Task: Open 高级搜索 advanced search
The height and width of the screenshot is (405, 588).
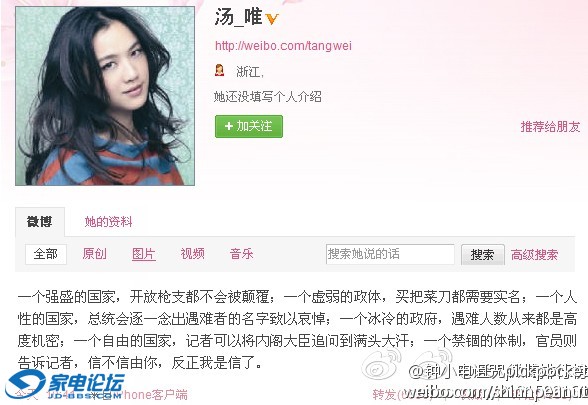Action: [x=534, y=255]
